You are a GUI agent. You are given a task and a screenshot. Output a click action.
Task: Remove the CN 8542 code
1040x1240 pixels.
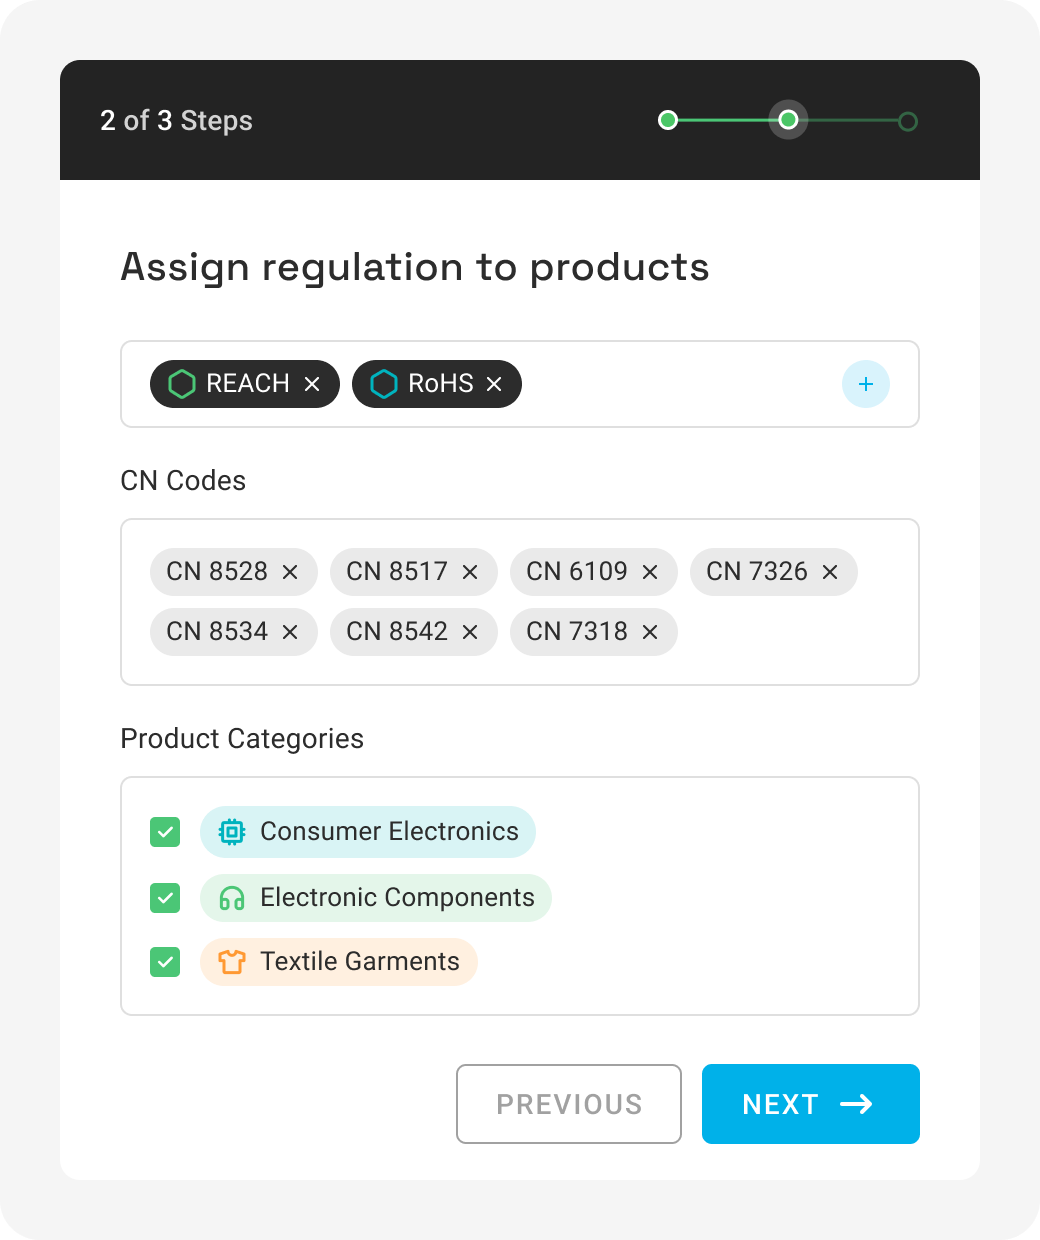coord(470,632)
